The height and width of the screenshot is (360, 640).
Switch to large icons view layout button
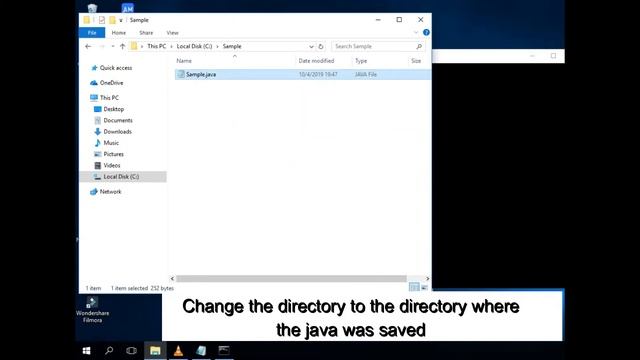[424, 287]
